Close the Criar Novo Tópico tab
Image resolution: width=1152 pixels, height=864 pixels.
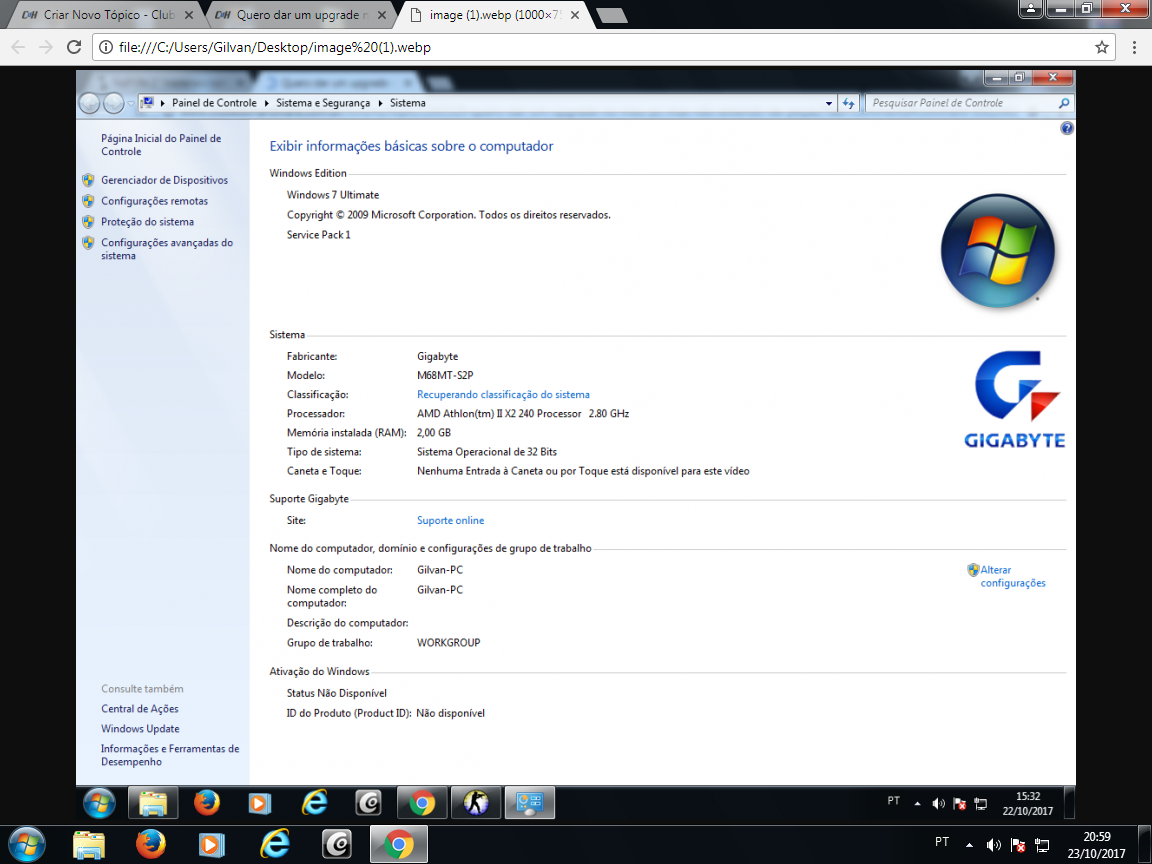[x=189, y=15]
